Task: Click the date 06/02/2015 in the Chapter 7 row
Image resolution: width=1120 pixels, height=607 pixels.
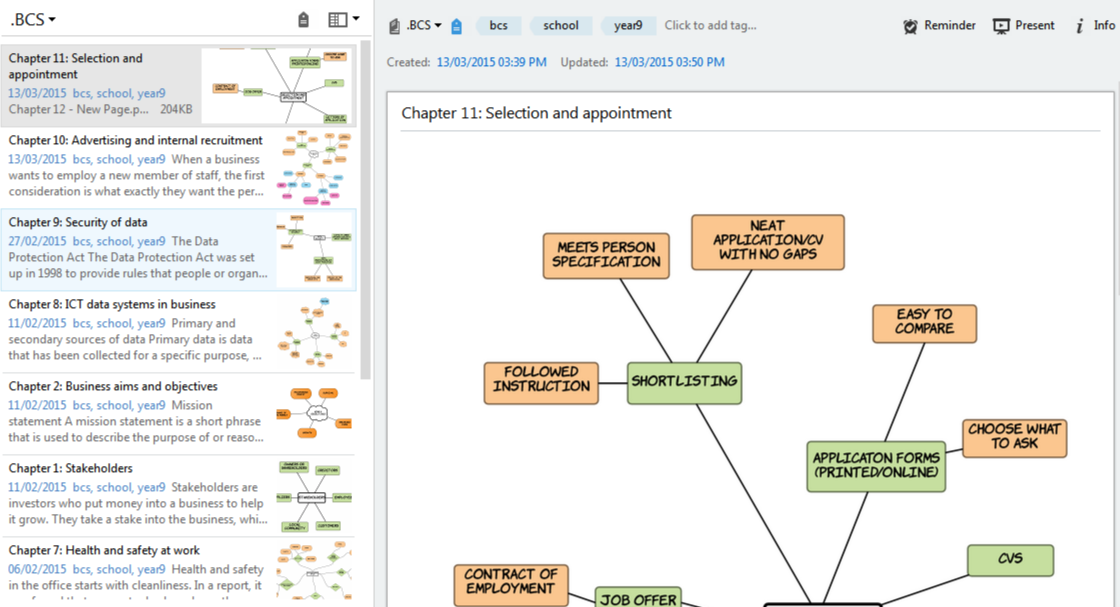Action: [x=37, y=569]
